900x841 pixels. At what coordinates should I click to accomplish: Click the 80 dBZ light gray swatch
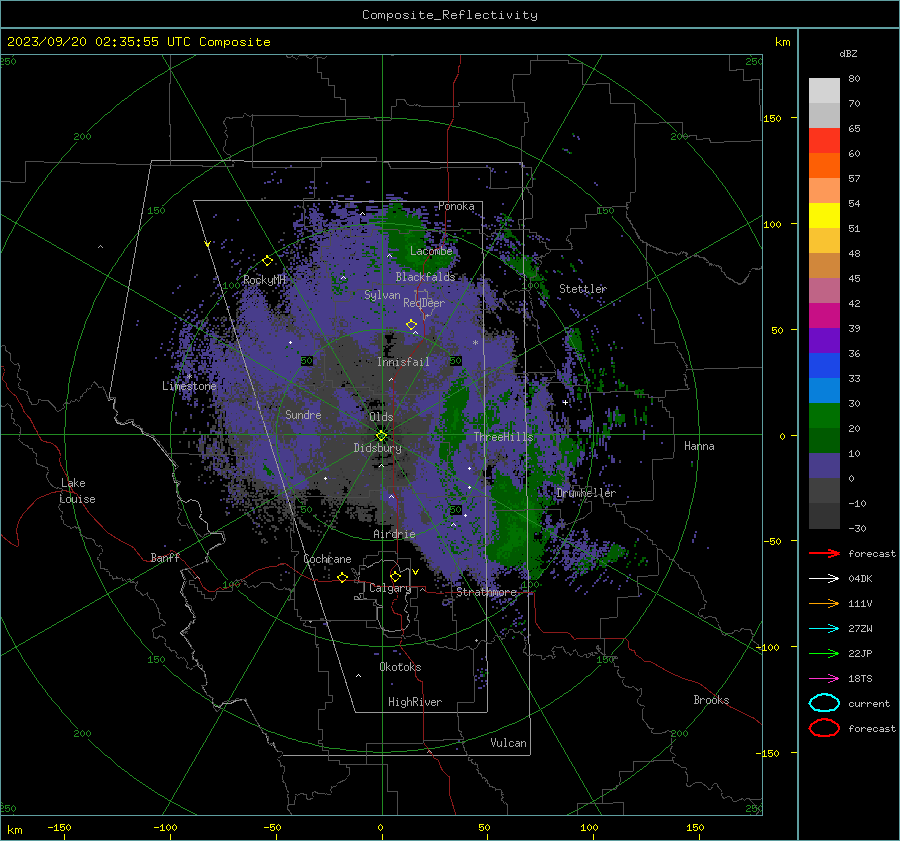pyautogui.click(x=824, y=90)
